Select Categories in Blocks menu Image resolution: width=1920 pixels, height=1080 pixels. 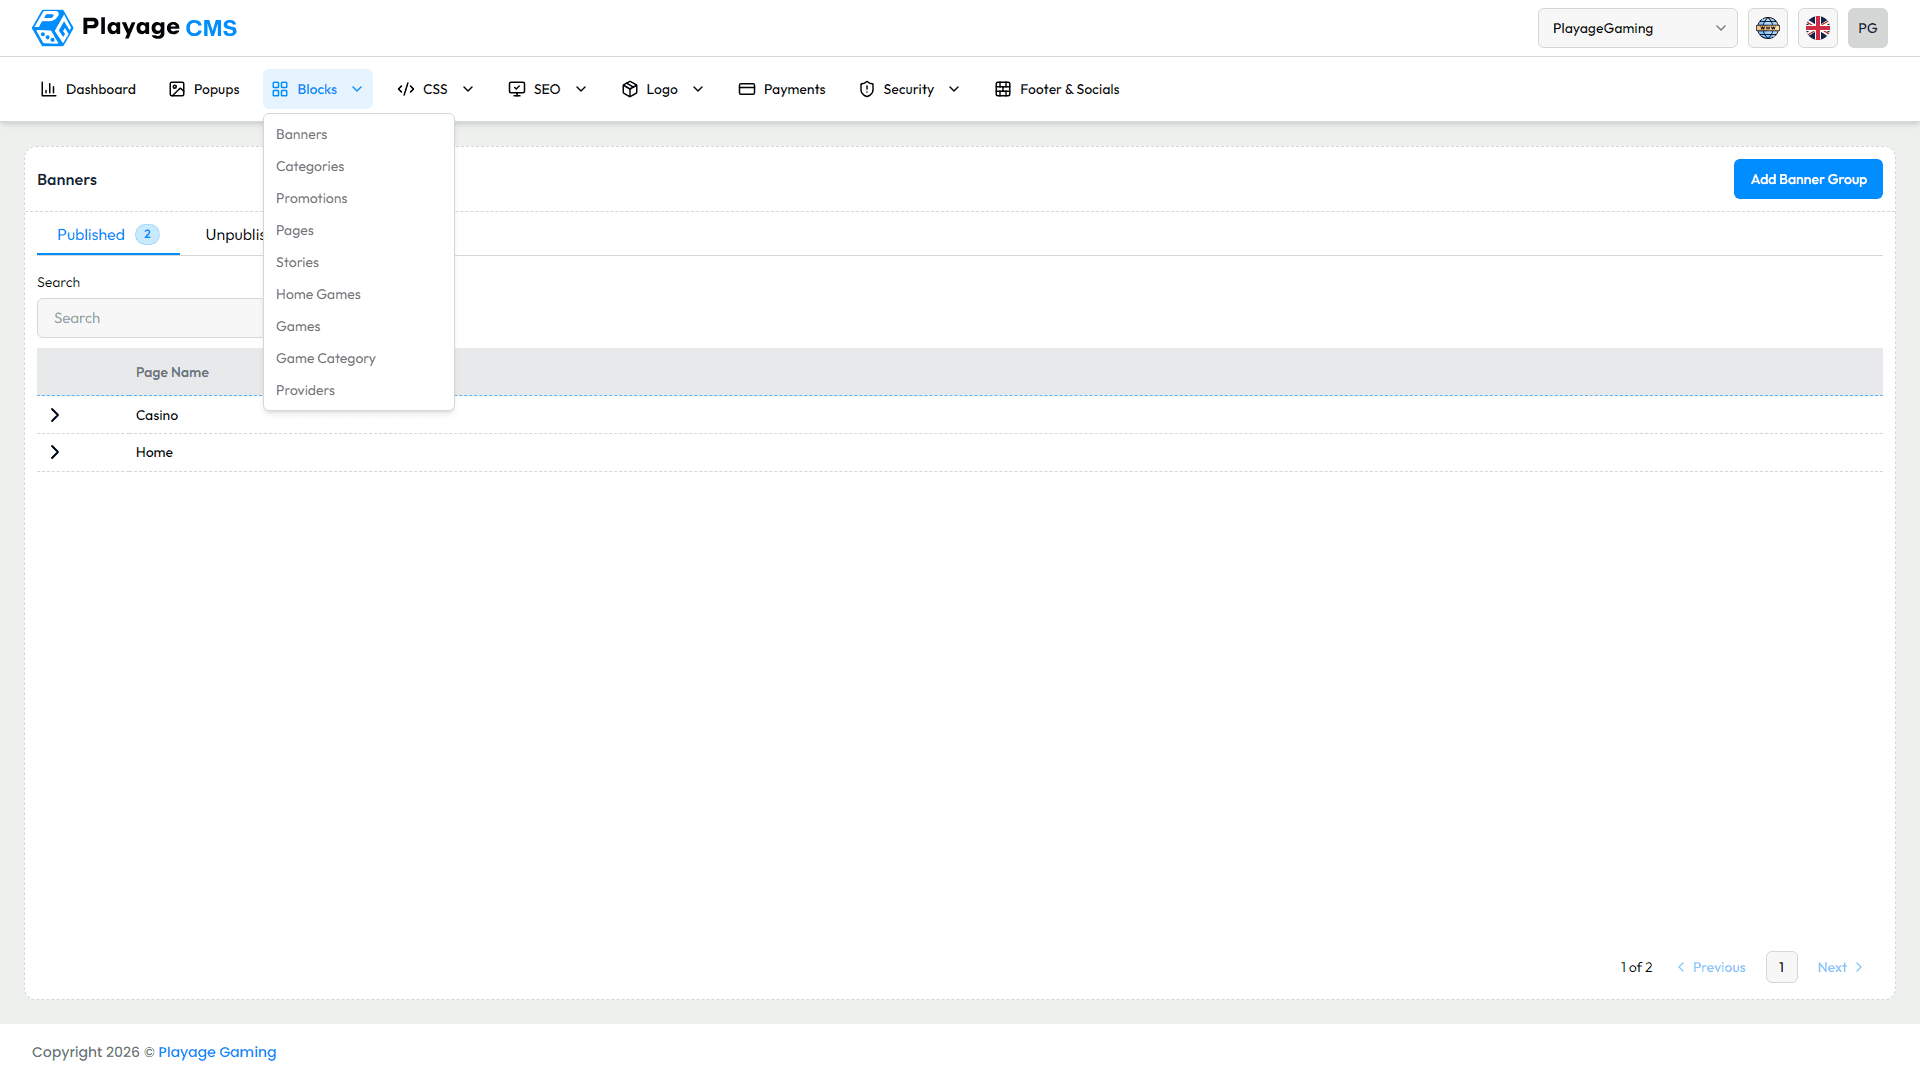[359, 166]
